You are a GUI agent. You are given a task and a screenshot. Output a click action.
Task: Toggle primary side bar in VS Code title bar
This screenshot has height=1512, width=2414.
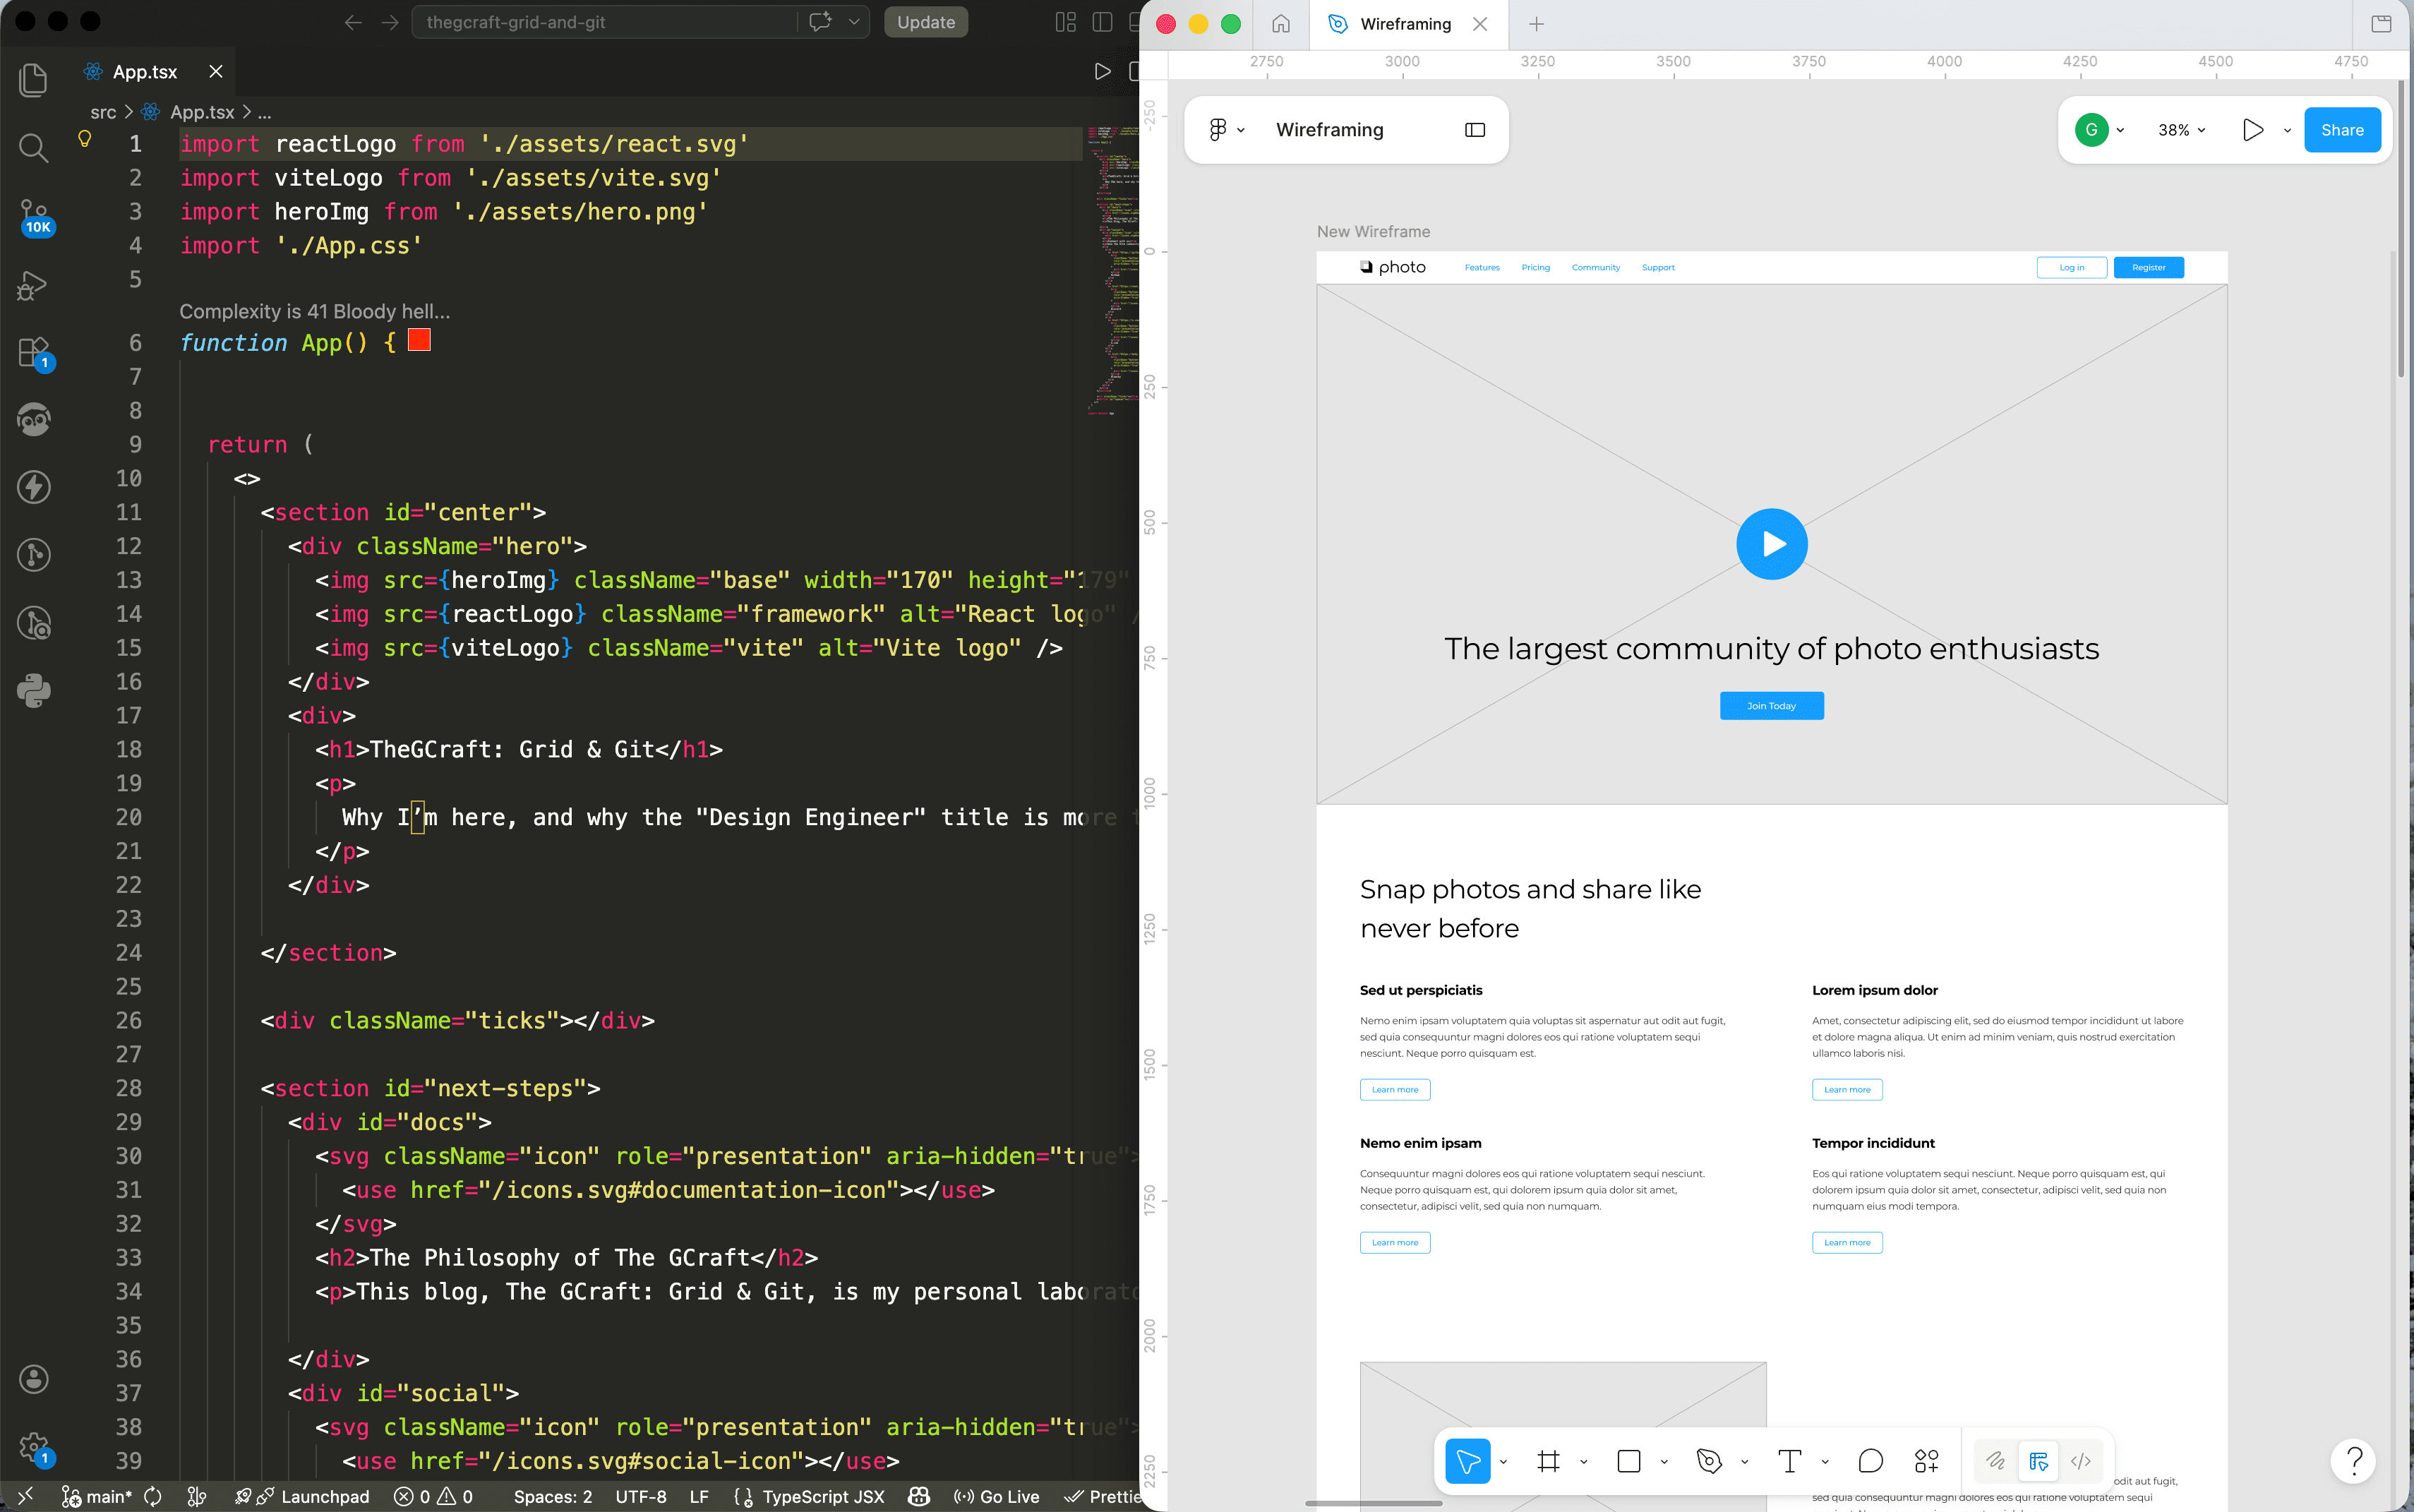1102,22
